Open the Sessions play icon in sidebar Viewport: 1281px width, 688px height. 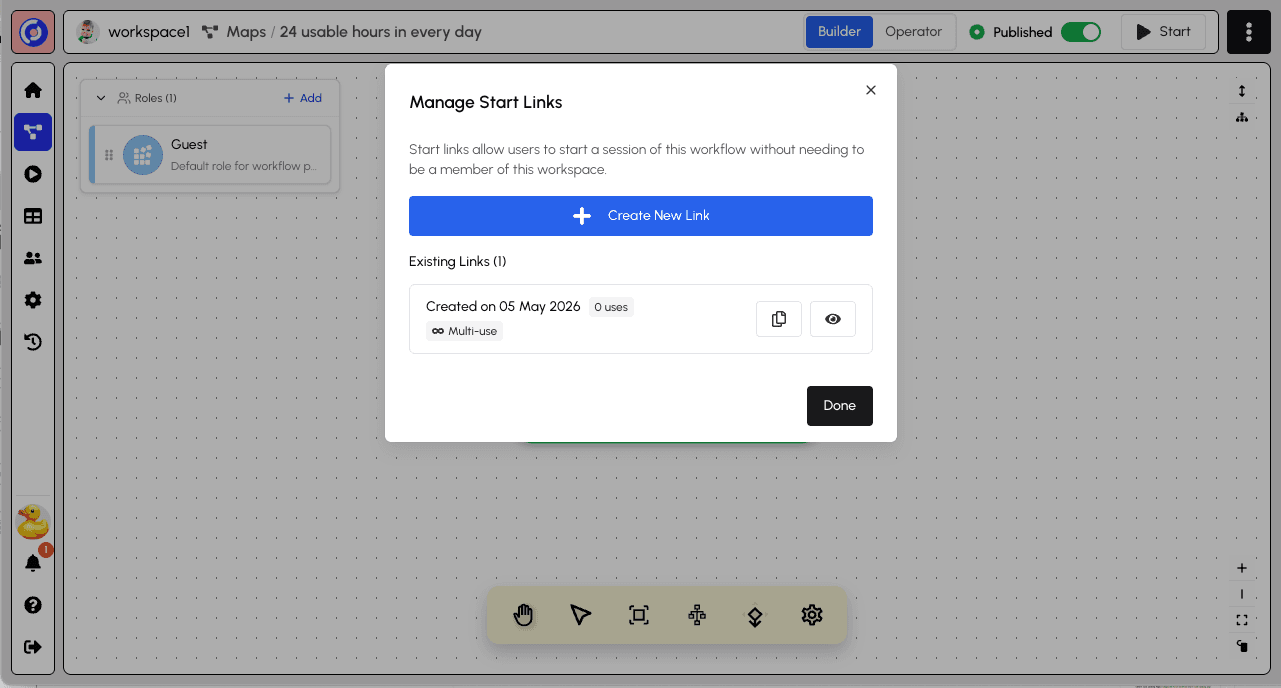[33, 174]
